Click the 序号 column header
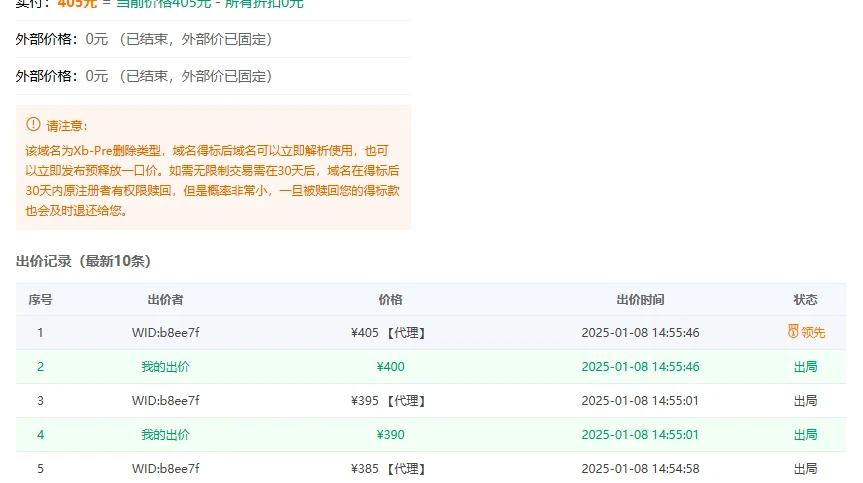 40,299
